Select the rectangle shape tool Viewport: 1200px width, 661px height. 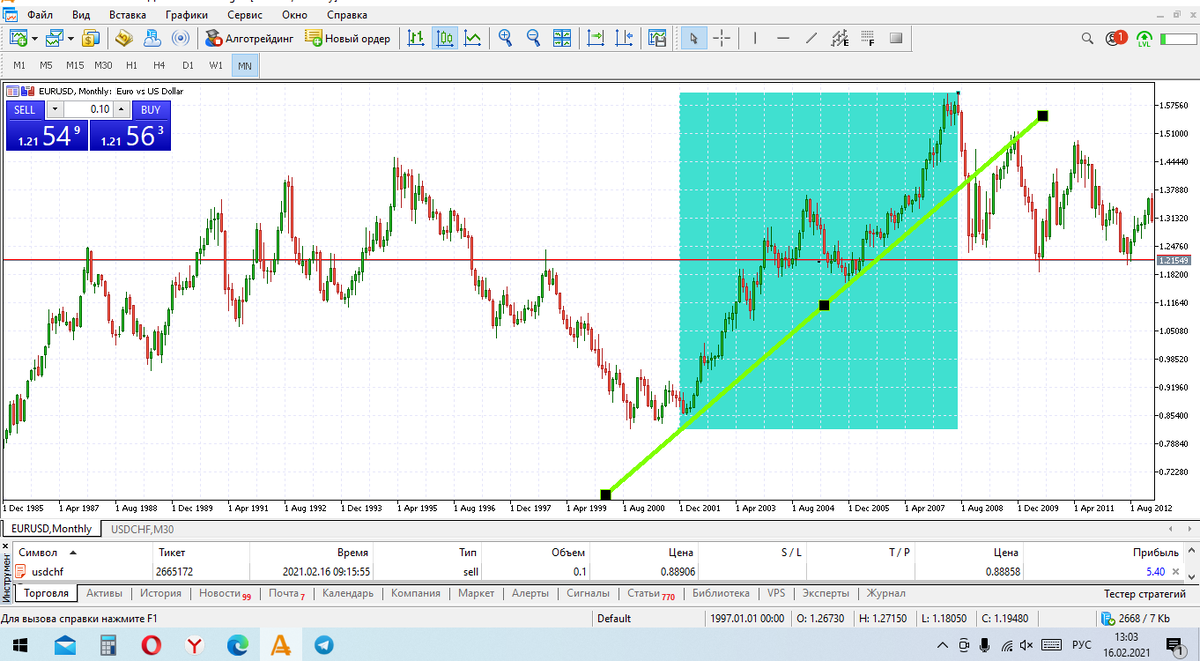click(895, 38)
